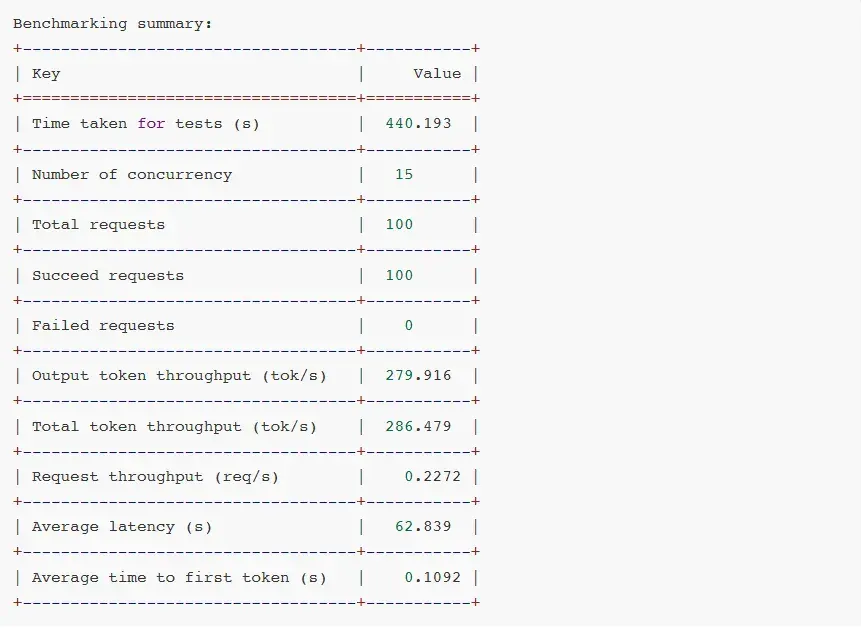Screen dimensions: 861x628
Task: Click the 'Average latency (s)' label
Action: click(121, 527)
